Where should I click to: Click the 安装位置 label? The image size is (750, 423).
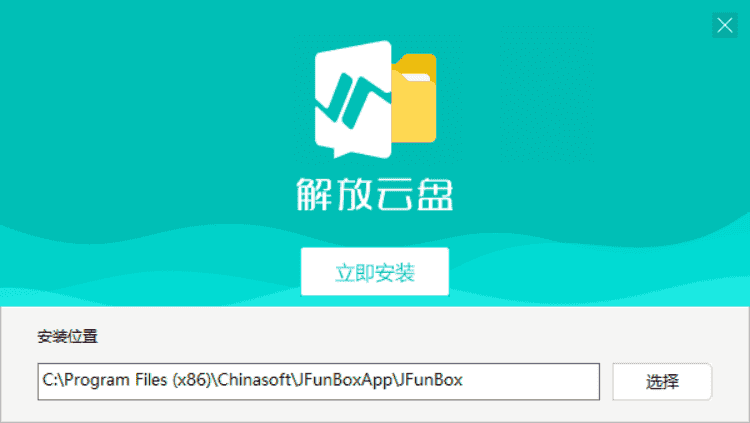click(67, 336)
